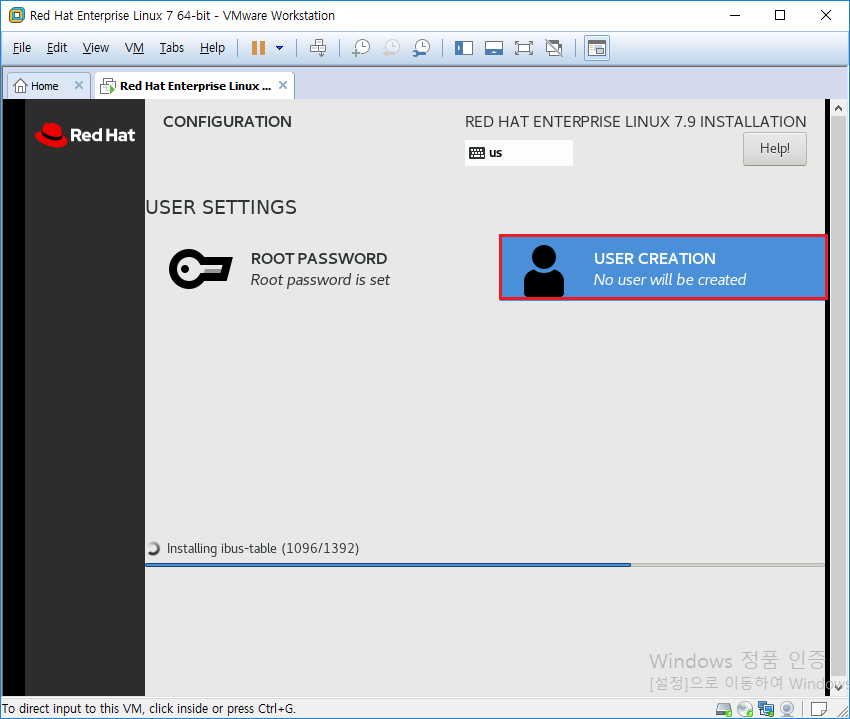Screen dimensions: 850x719
Task: Take a snapshot of this VM
Action: pyautogui.click(x=361, y=48)
